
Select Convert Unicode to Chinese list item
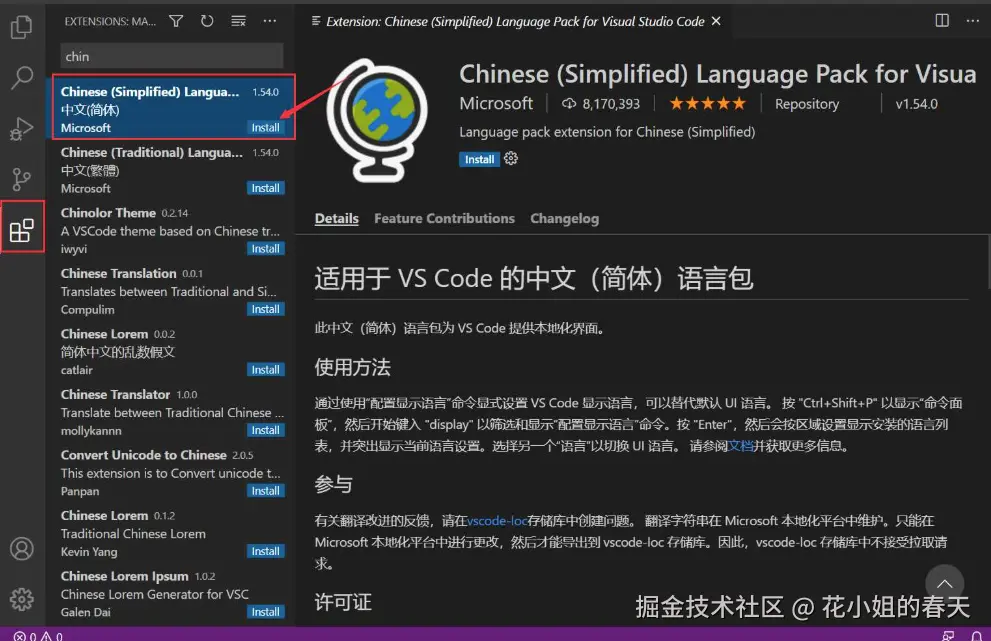(x=173, y=471)
